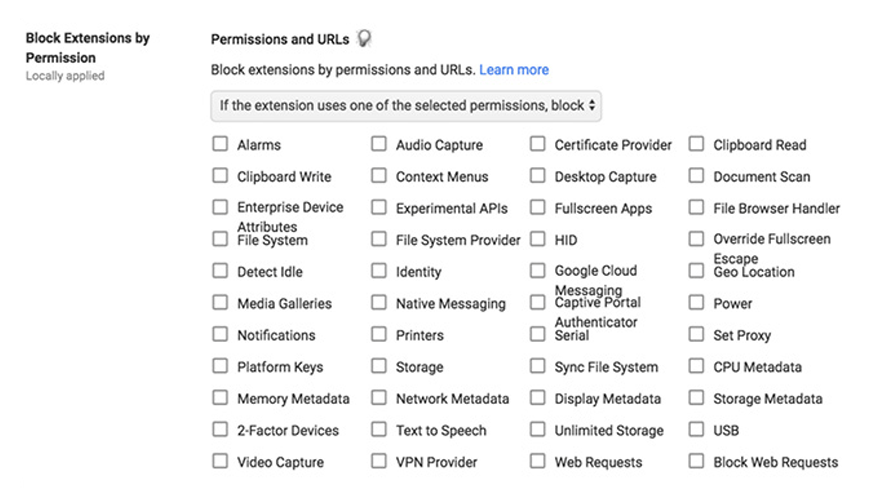870x500 pixels.
Task: Toggle the USB permission checkbox
Action: tap(696, 429)
